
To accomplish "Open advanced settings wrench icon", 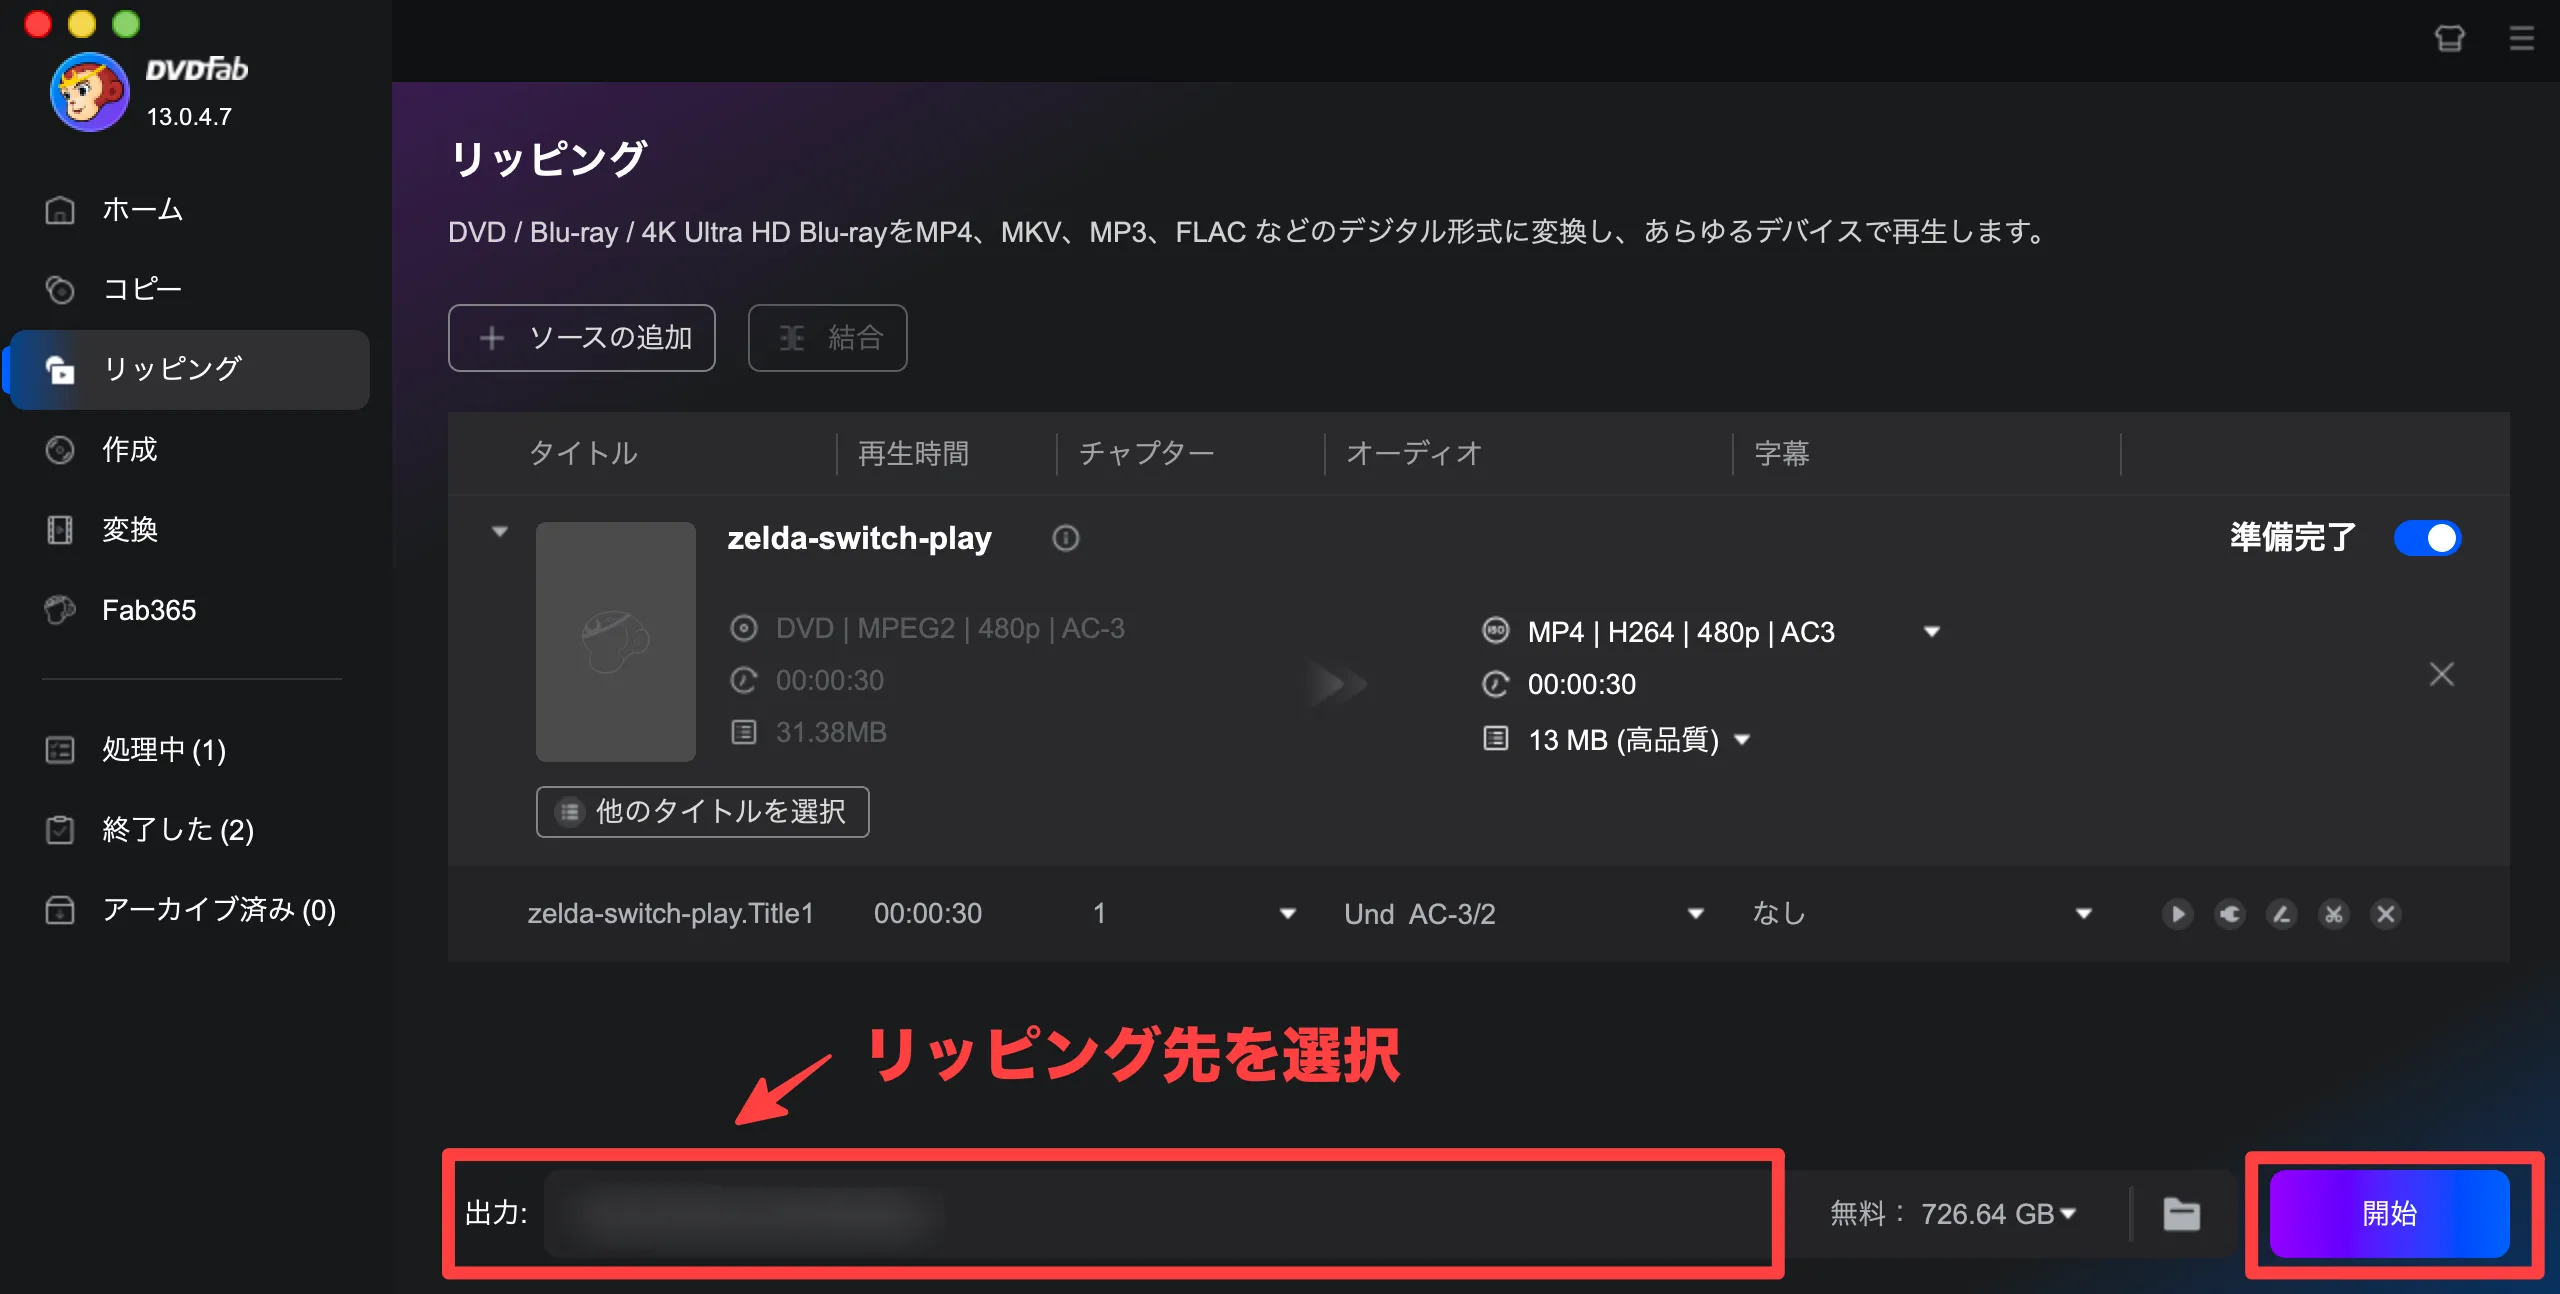I will point(2229,914).
